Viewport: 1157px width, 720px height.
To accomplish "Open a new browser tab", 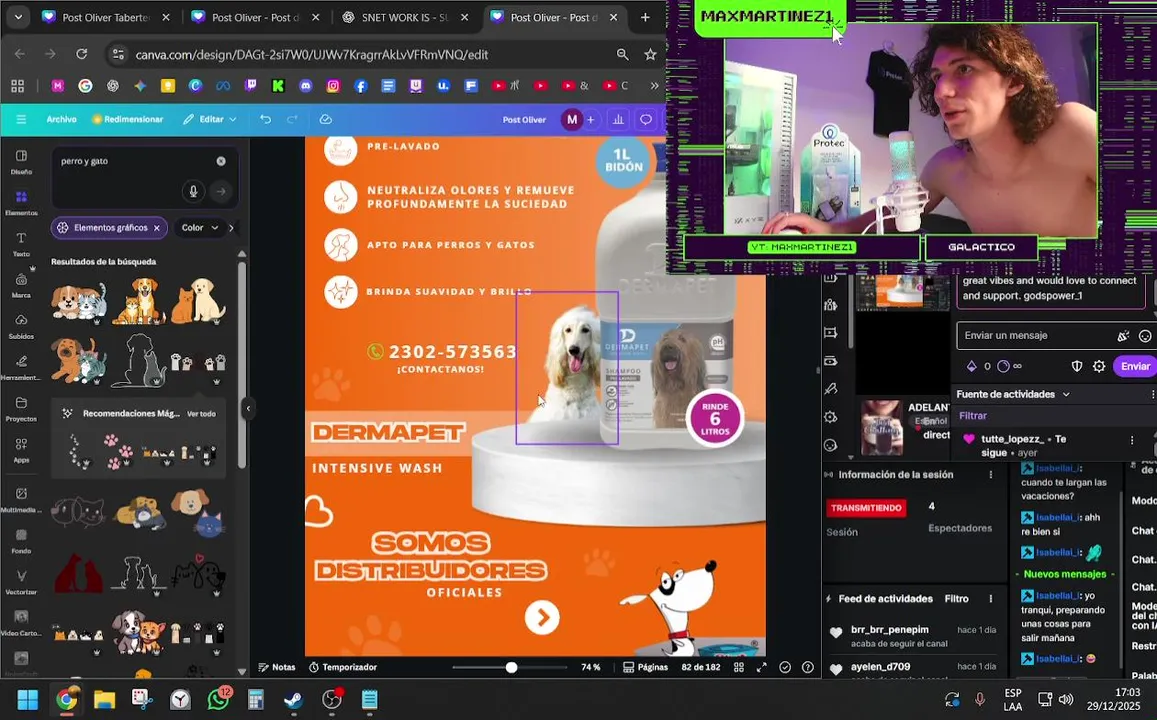I will [645, 17].
